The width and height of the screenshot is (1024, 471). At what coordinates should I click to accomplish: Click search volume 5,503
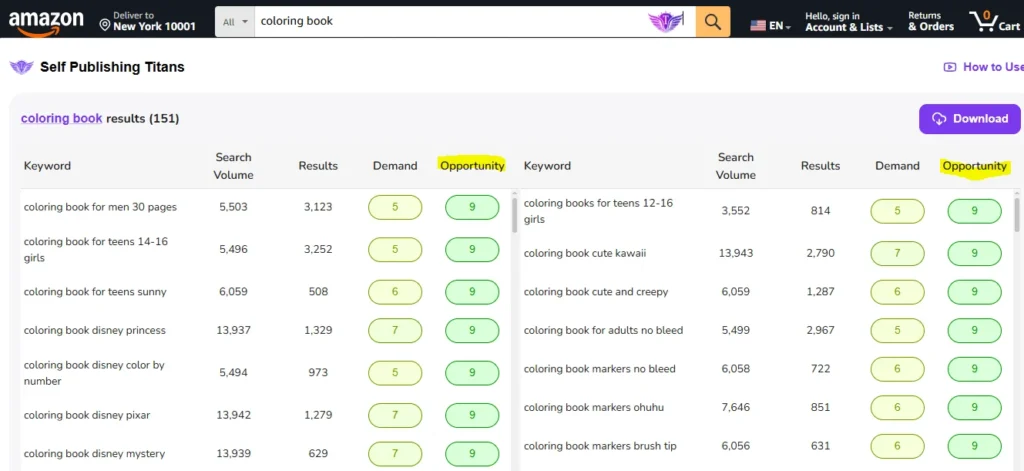point(234,207)
